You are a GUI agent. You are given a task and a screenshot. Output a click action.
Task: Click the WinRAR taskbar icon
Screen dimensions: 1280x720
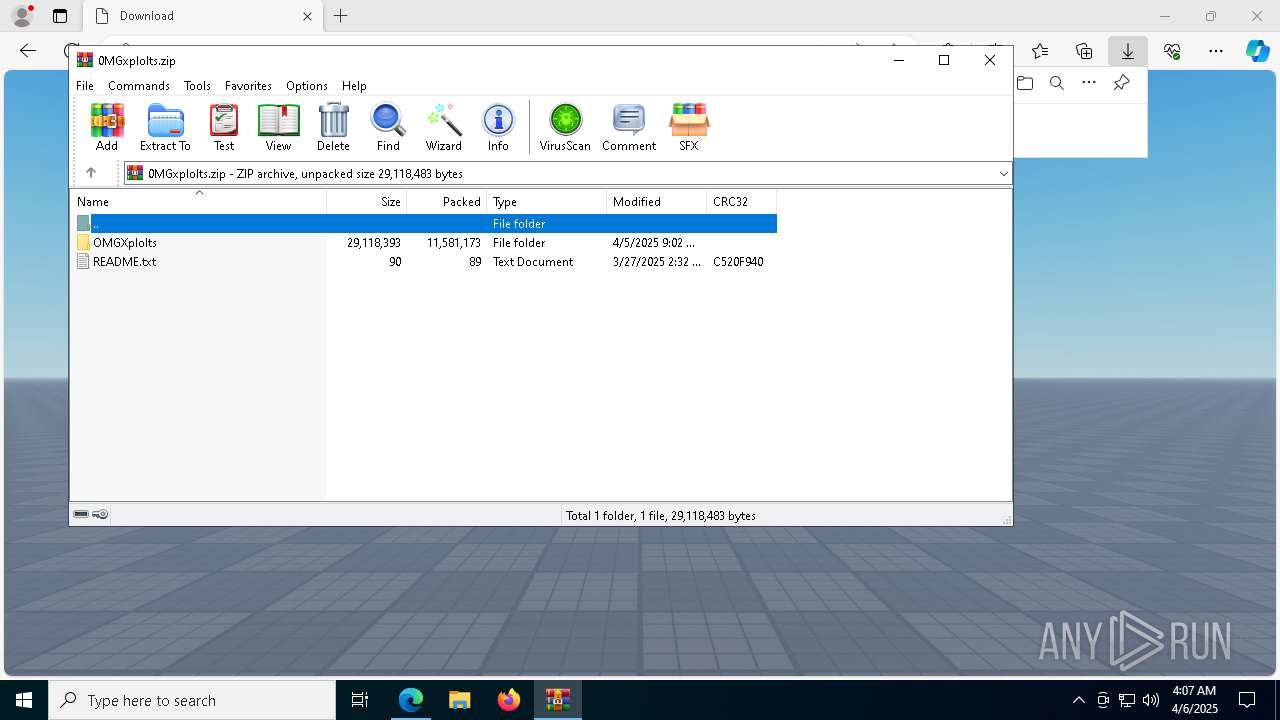557,700
